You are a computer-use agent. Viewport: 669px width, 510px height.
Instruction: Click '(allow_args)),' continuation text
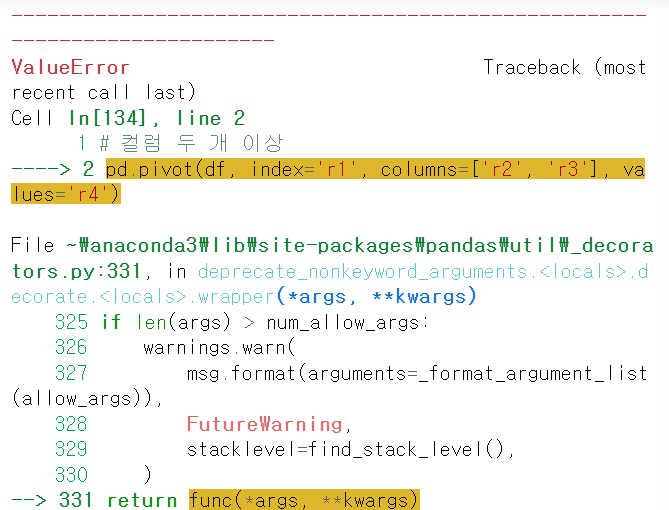coord(87,399)
